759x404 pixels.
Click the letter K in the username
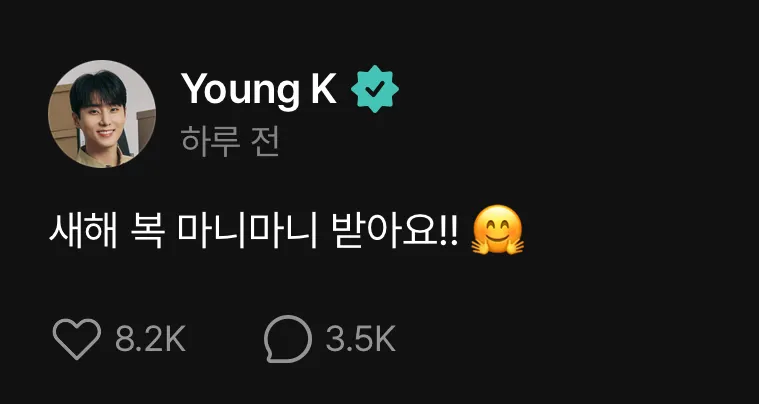tap(323, 88)
